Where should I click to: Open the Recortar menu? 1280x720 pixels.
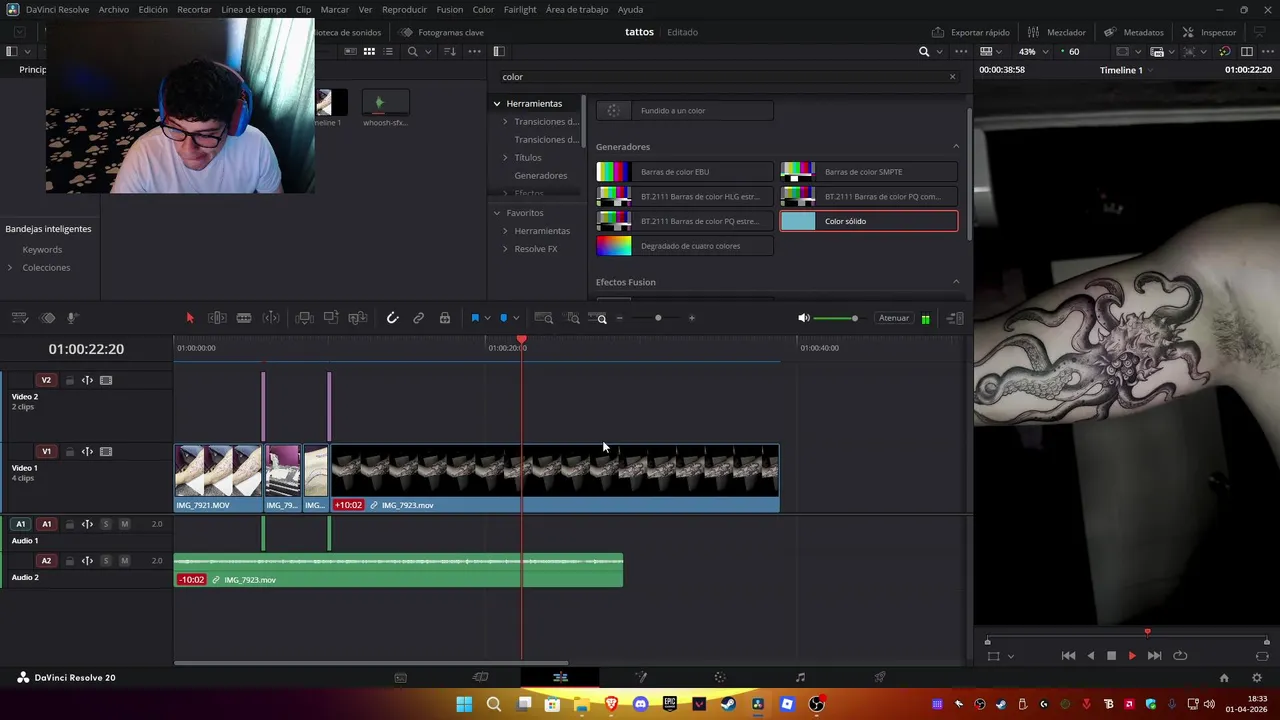tap(194, 9)
